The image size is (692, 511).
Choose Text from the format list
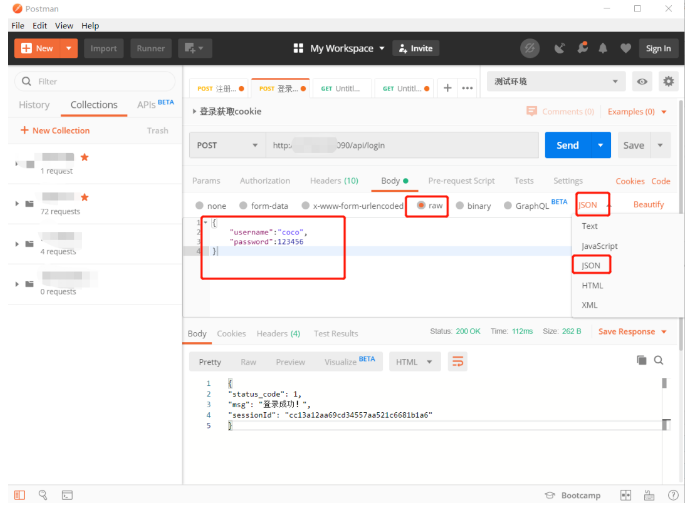coord(589,226)
